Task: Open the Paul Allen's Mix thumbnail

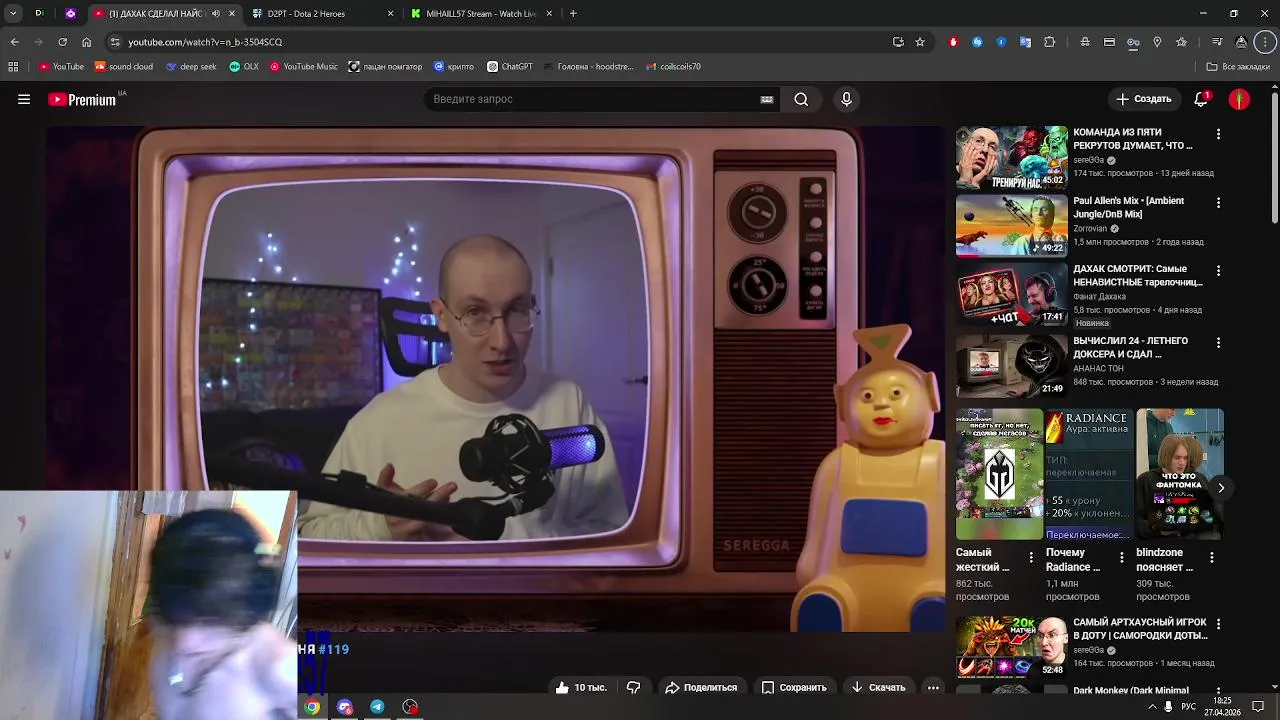Action: (1011, 226)
